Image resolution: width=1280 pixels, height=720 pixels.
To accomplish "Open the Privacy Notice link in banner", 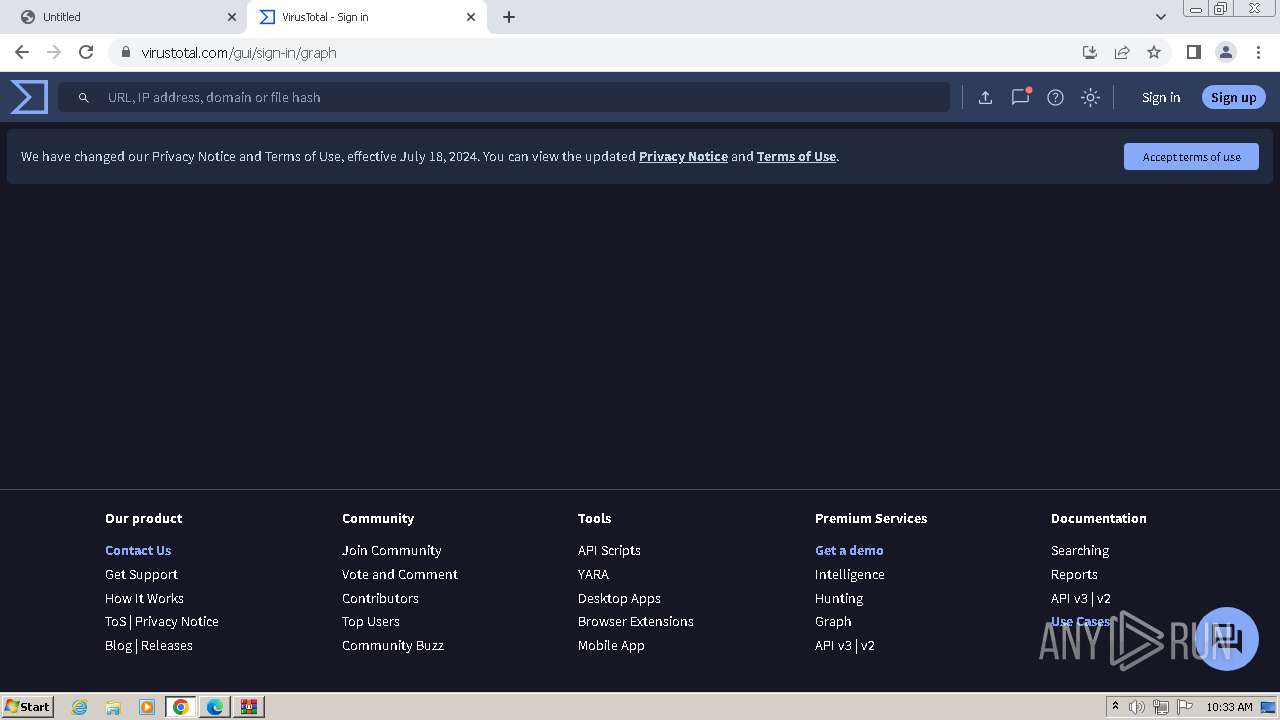I will pos(683,156).
